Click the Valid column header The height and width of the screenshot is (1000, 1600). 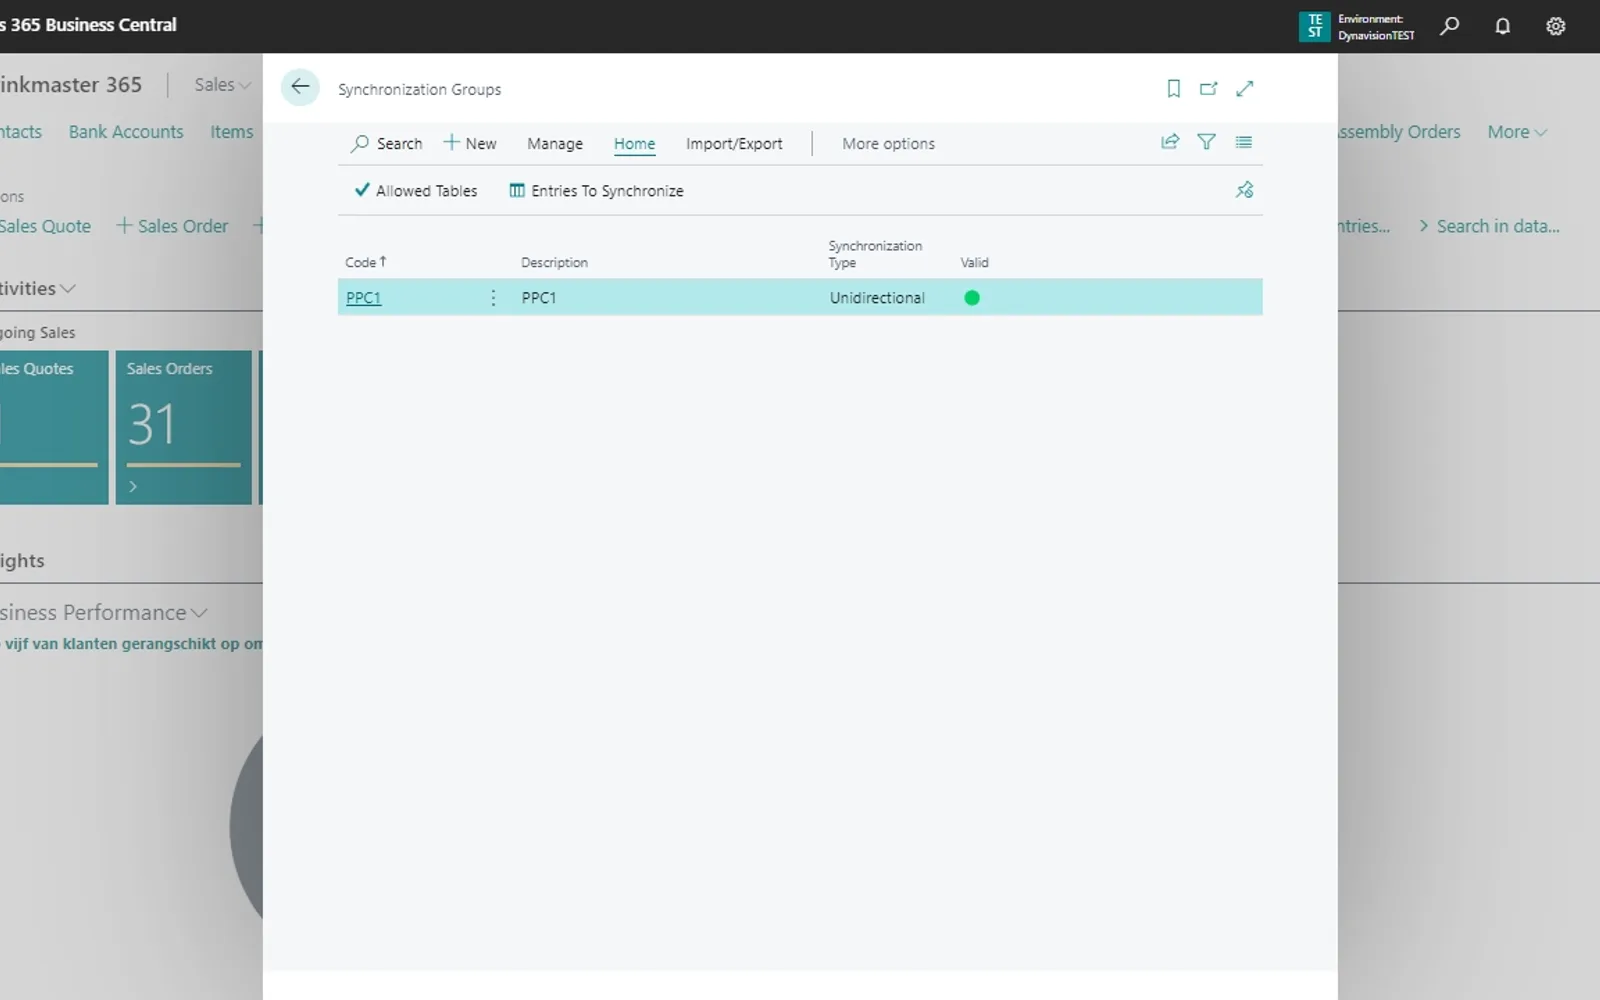pyautogui.click(x=974, y=263)
